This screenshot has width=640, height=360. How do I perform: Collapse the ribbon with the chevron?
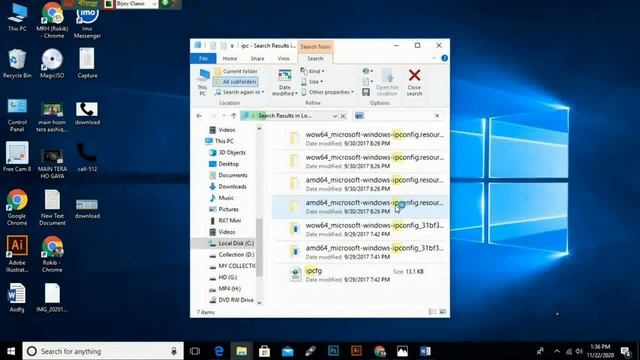[434, 58]
